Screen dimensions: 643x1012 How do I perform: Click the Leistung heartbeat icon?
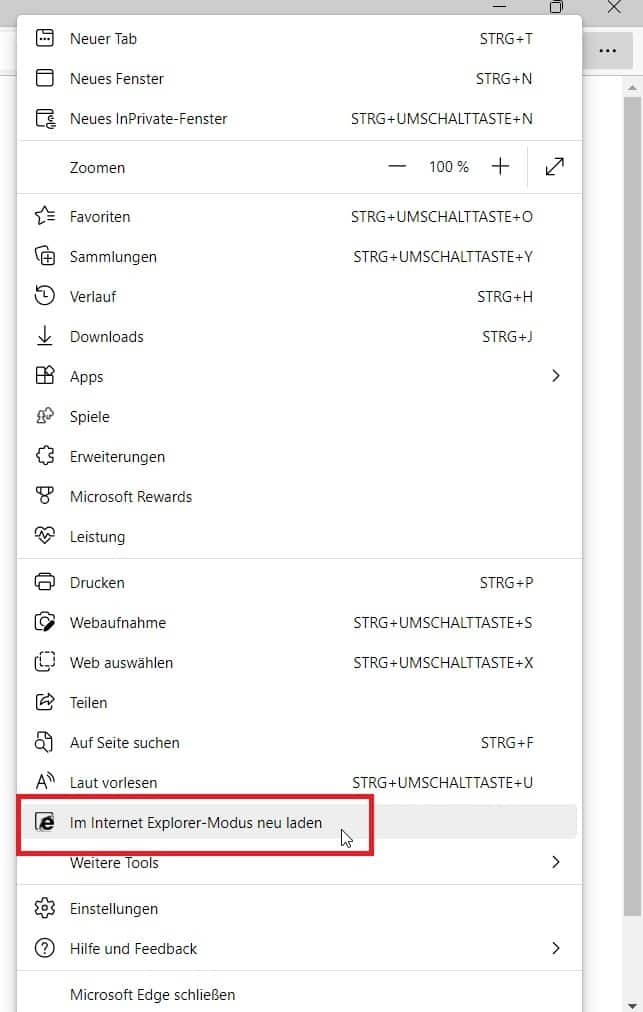click(x=44, y=536)
